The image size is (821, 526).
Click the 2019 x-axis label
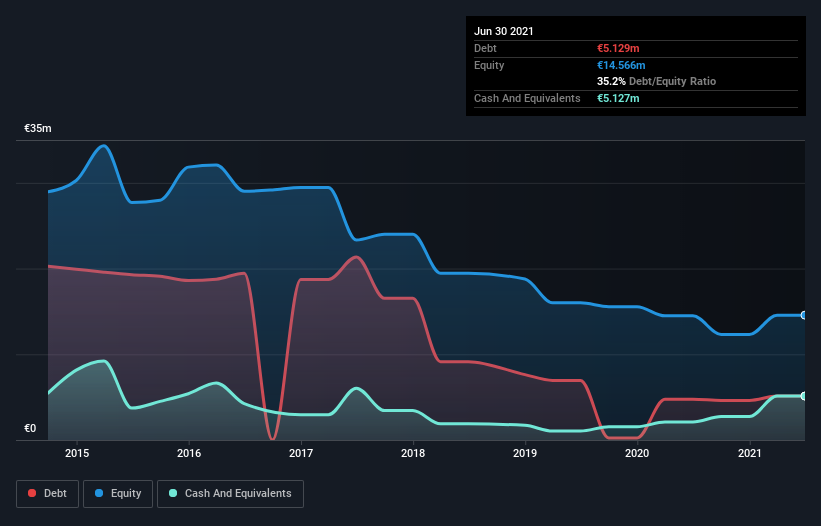[x=525, y=453]
